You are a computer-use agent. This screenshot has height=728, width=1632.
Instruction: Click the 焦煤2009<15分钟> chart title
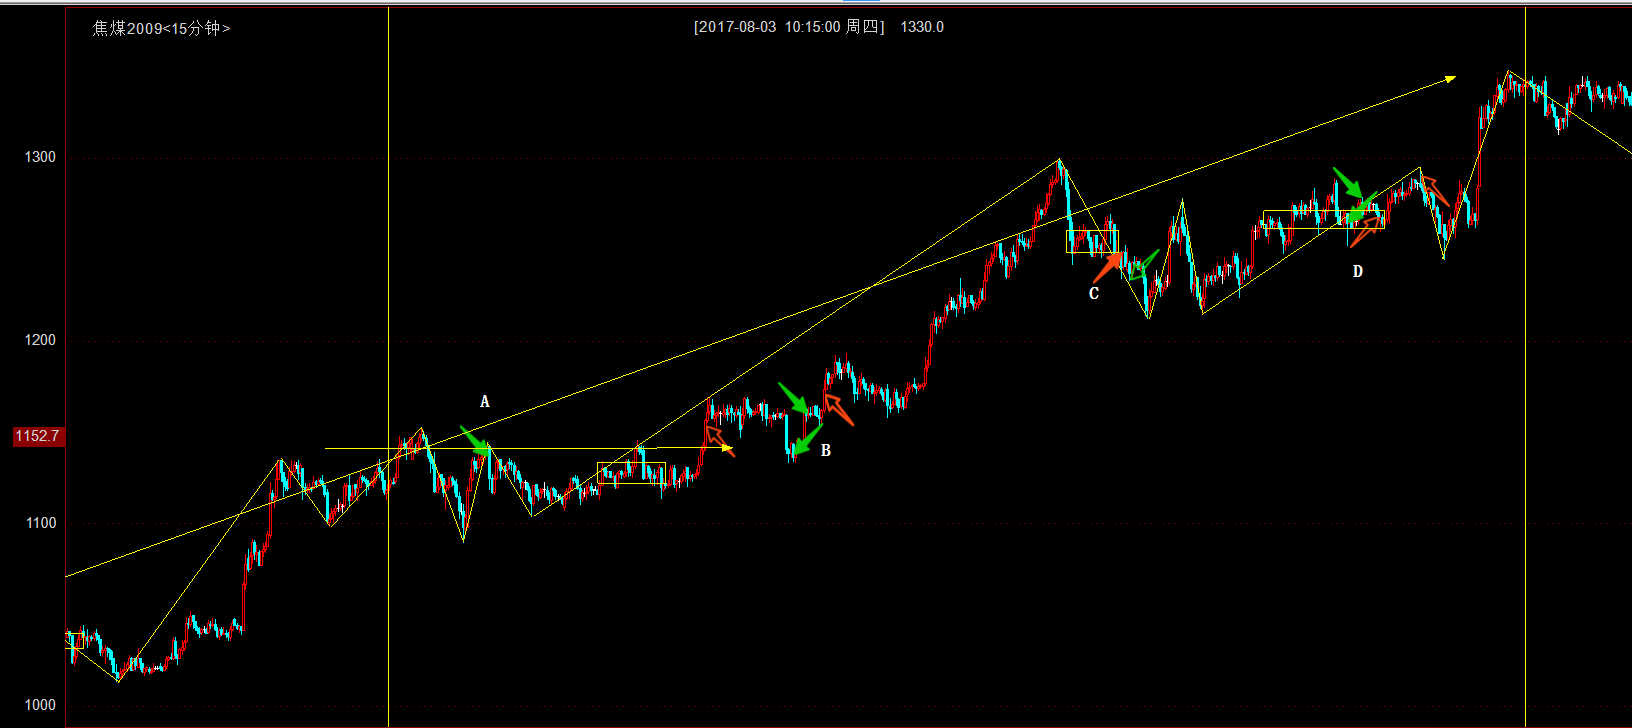[162, 28]
